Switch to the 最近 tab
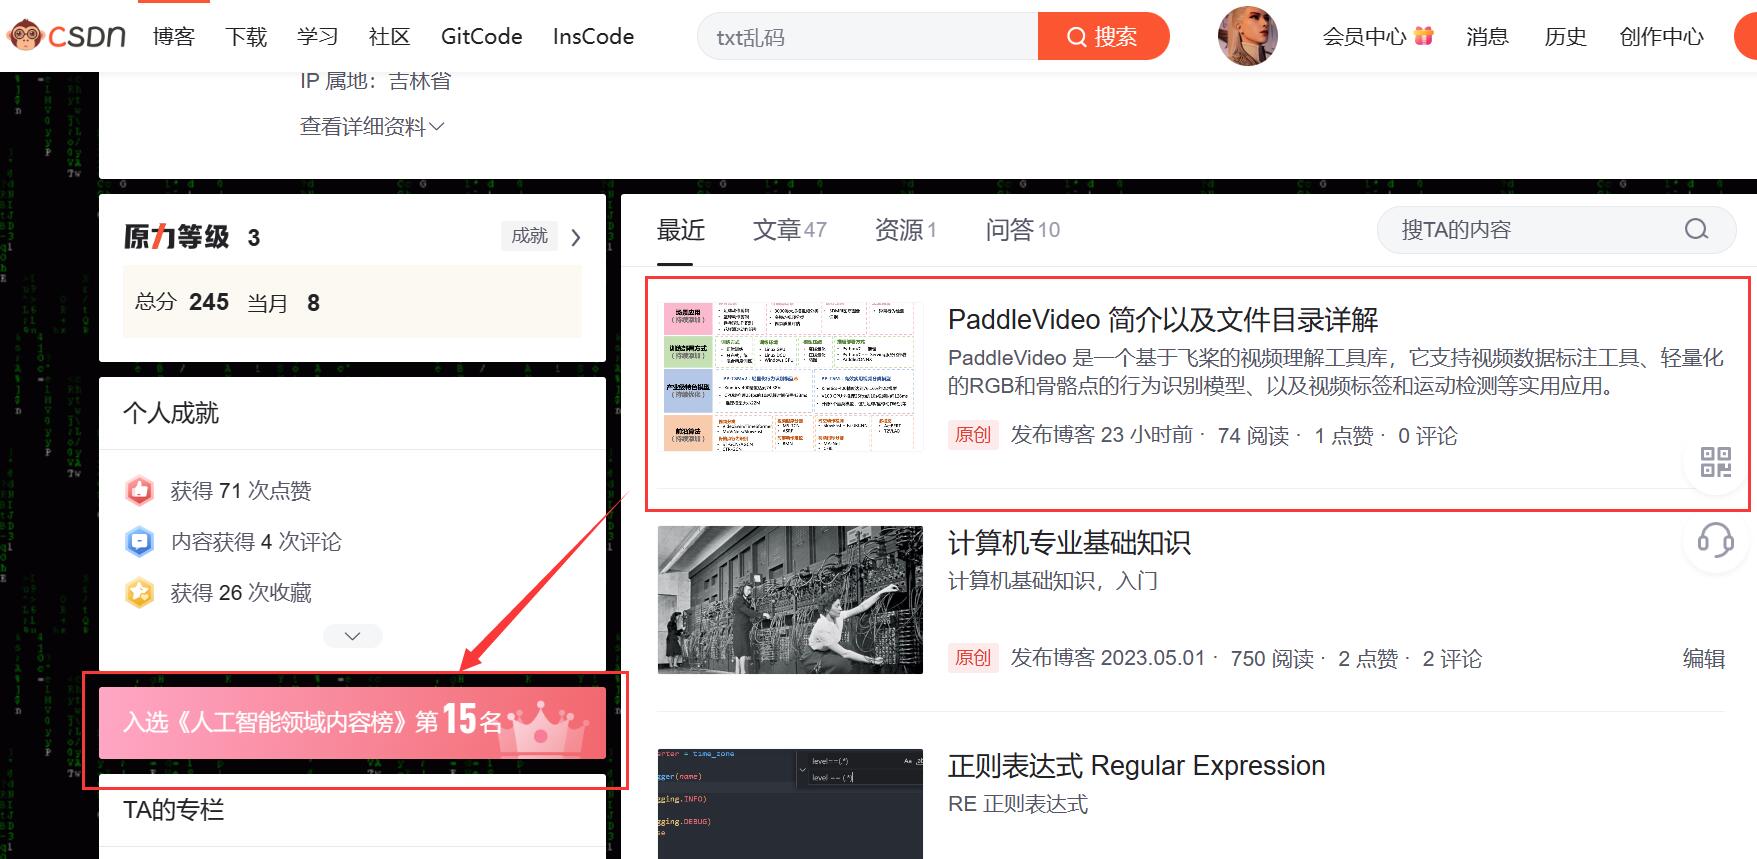Viewport: 1757px width, 859px height. coord(681,230)
